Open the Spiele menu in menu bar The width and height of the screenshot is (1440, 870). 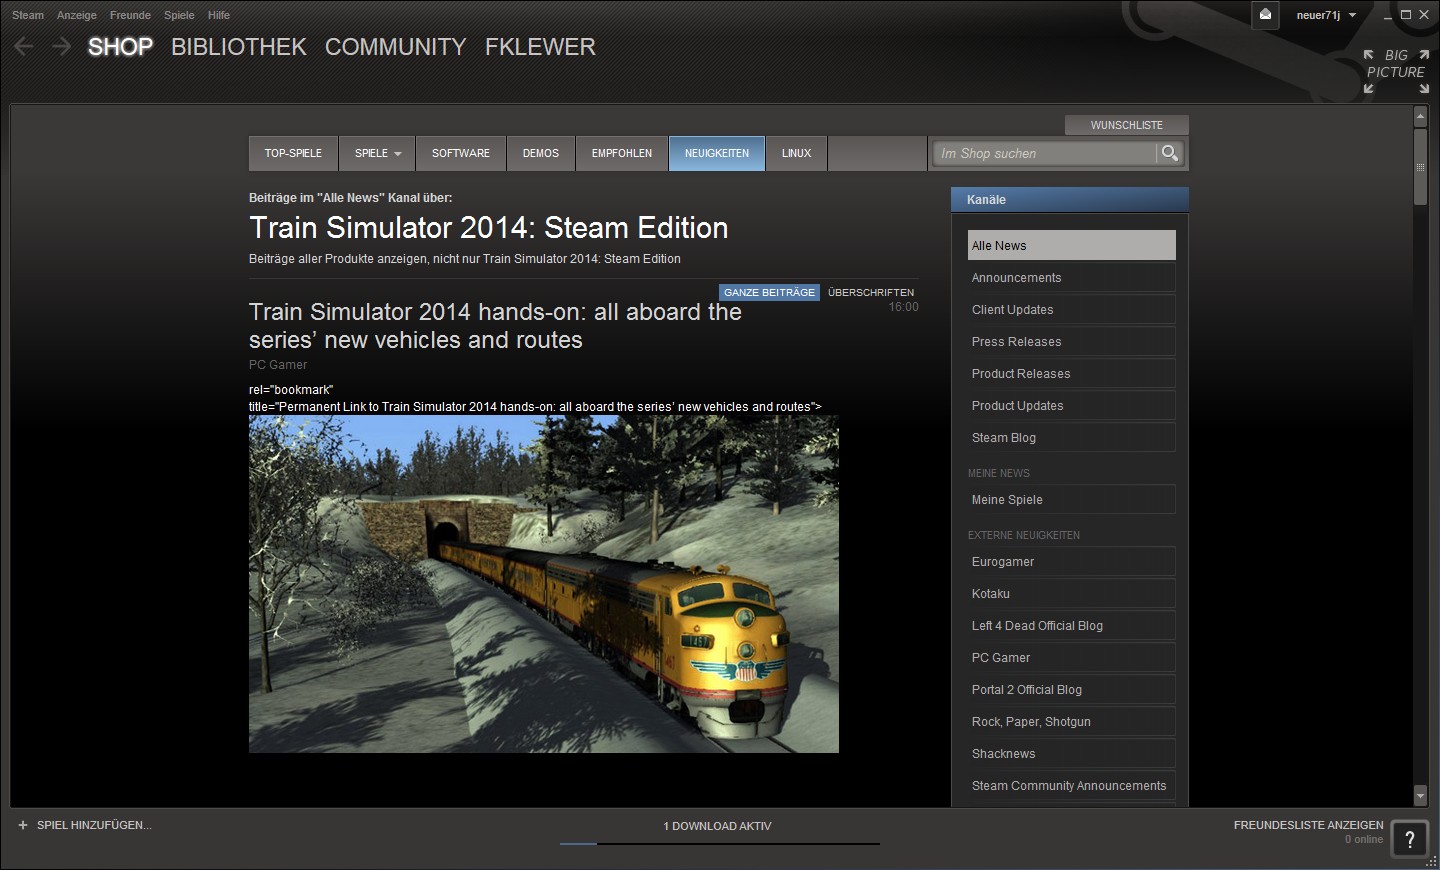179,15
